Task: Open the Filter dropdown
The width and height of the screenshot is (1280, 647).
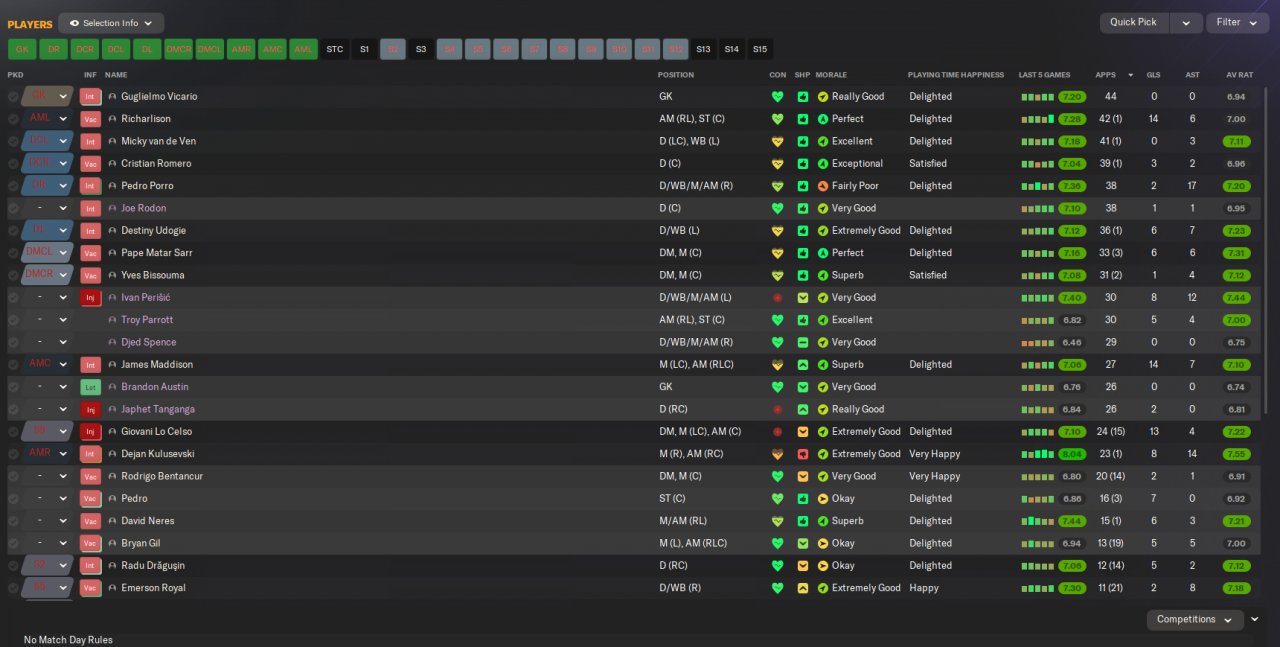Action: coord(1237,23)
